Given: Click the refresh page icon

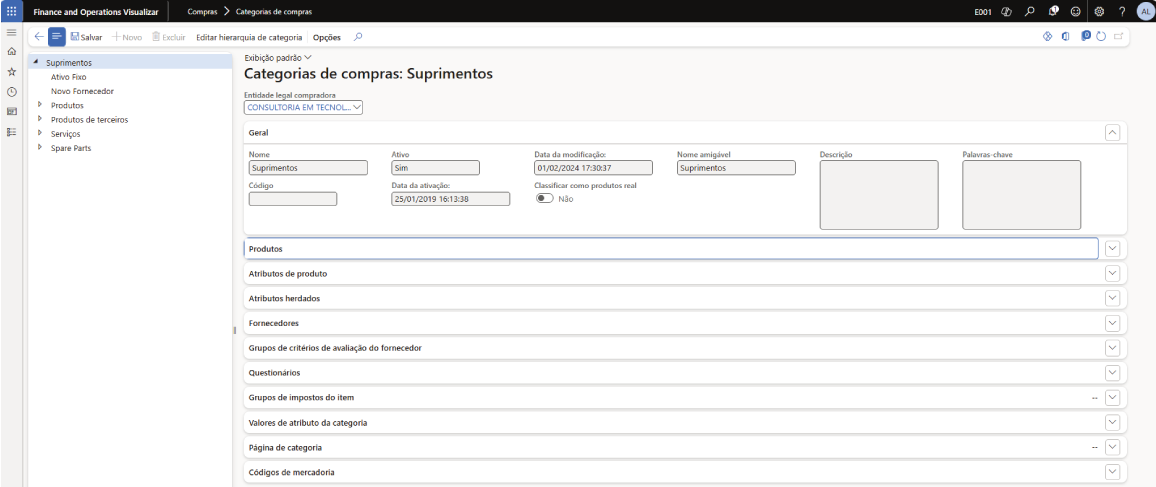Looking at the screenshot, I should pyautogui.click(x=1101, y=37).
